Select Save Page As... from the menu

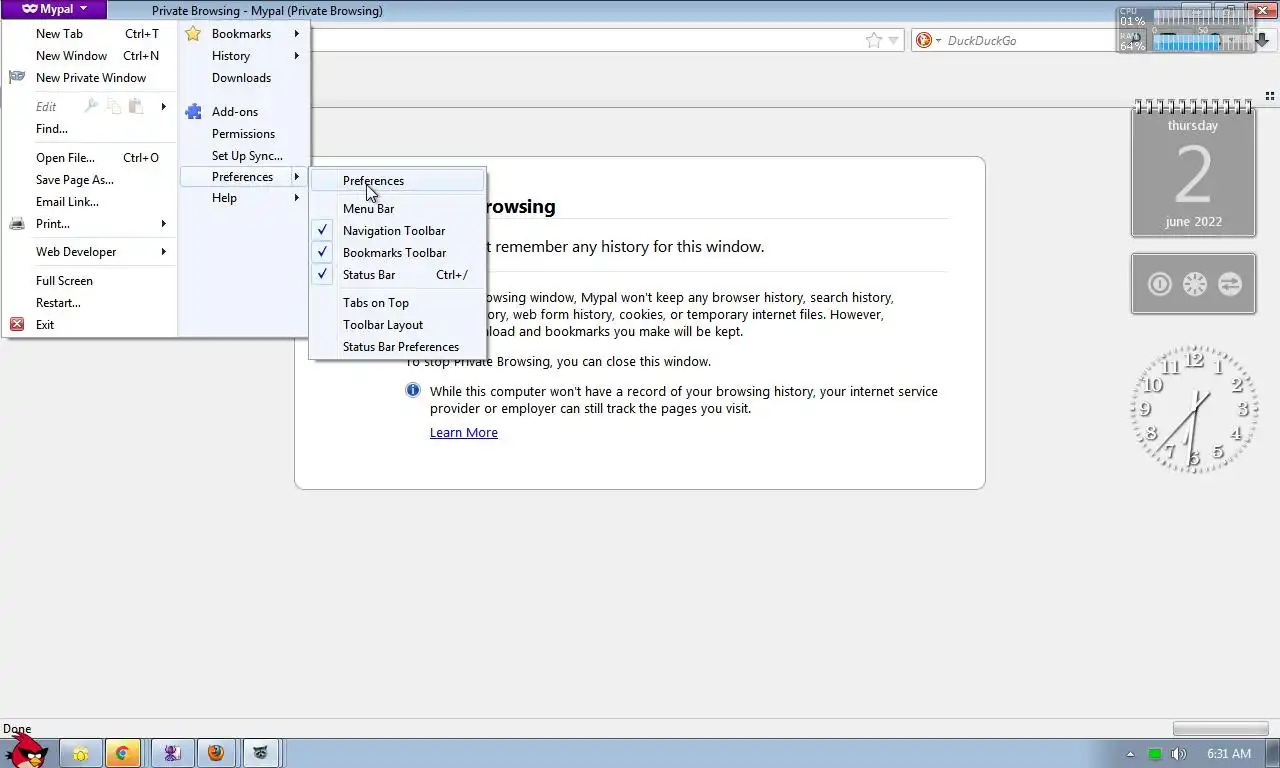click(x=89, y=180)
